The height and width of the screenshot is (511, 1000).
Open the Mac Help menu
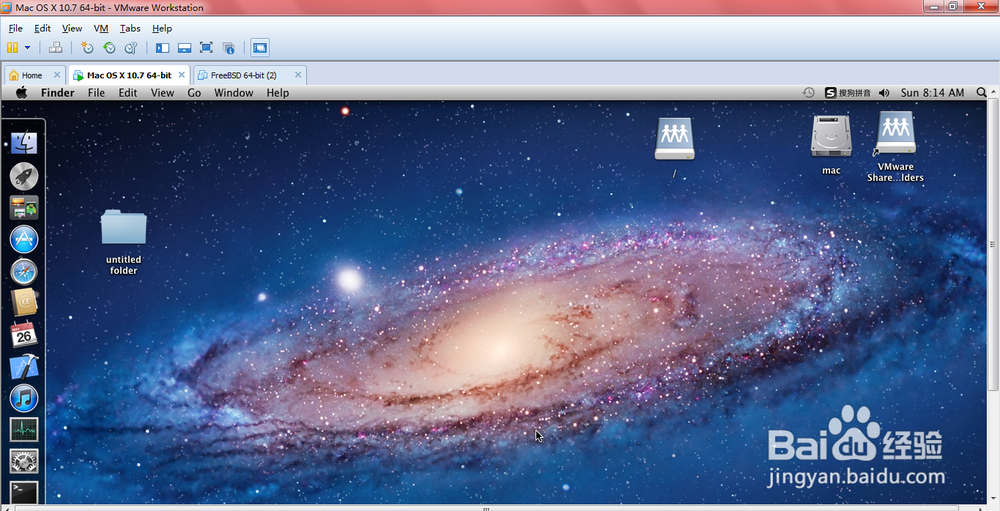(x=277, y=93)
